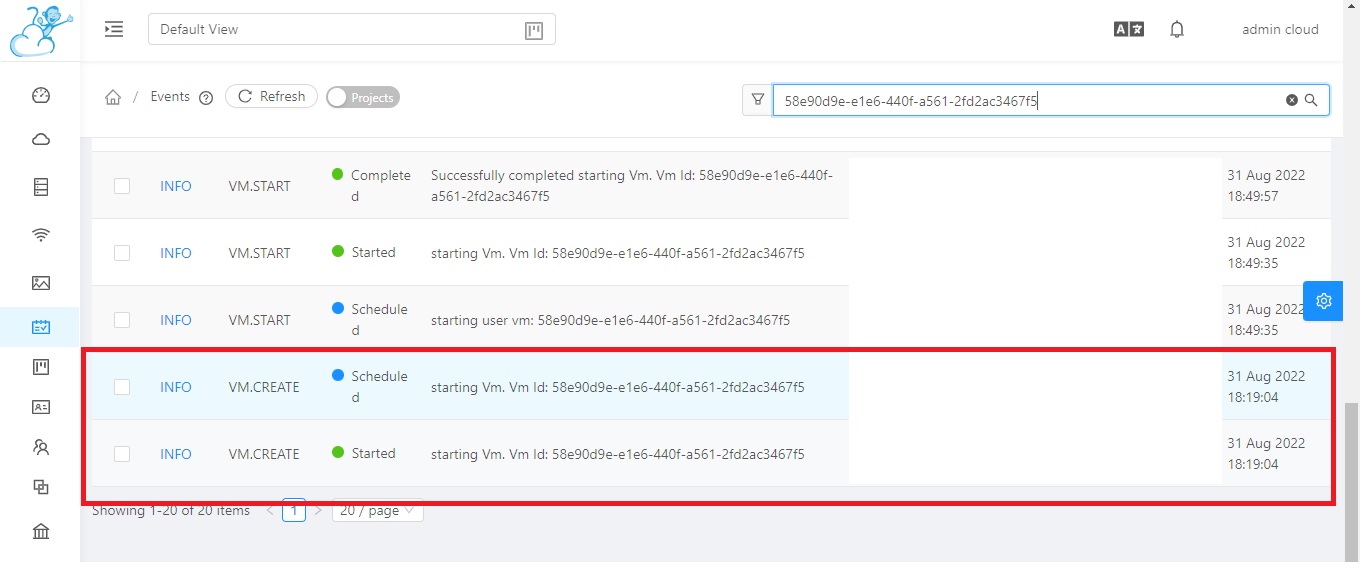Open the Projects board sidebar icon
Viewport: 1362px width, 568px height.
[41, 367]
